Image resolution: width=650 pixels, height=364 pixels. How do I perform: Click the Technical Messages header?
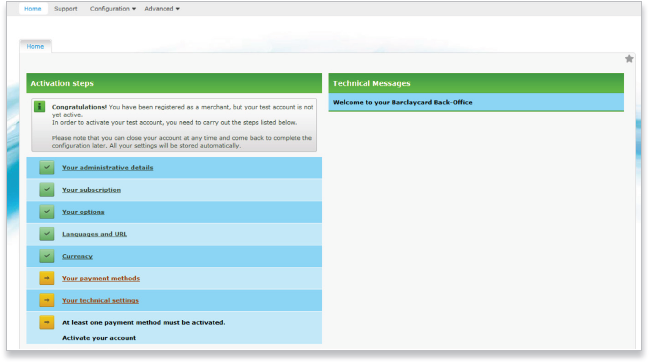(476, 83)
